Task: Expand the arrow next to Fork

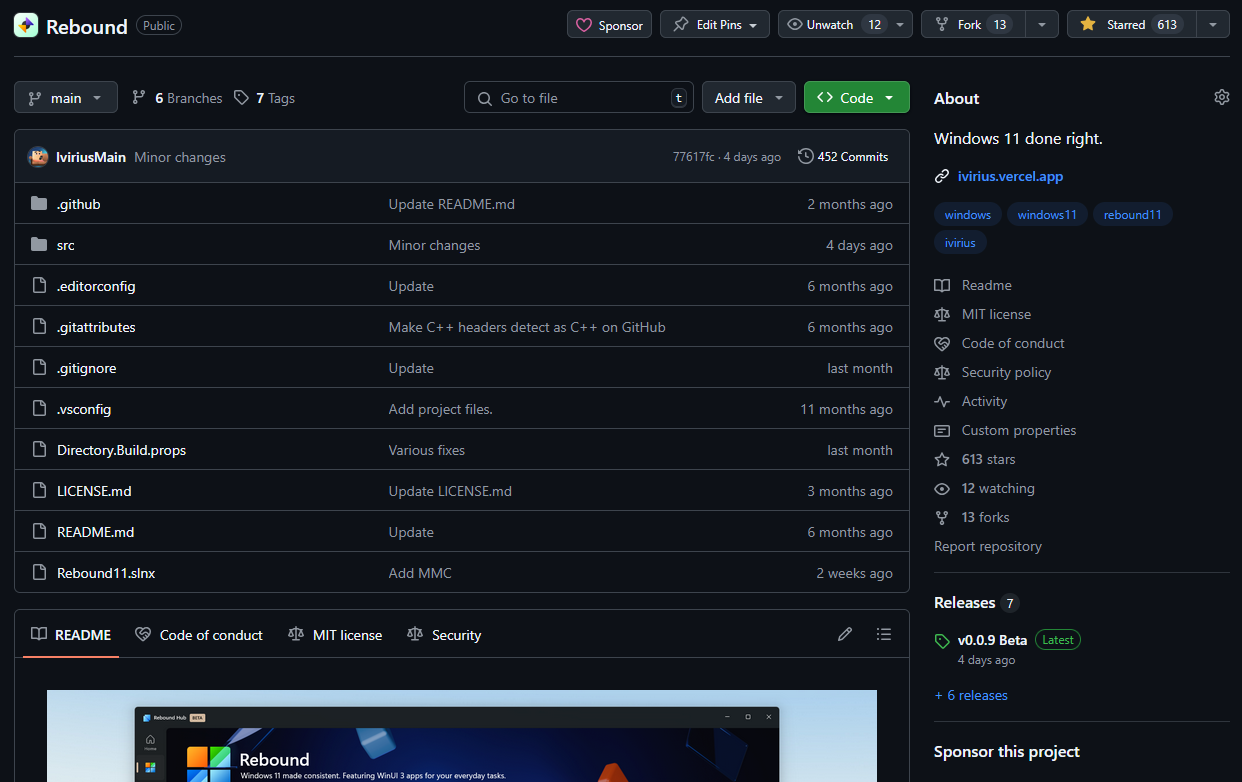Action: 1043,24
